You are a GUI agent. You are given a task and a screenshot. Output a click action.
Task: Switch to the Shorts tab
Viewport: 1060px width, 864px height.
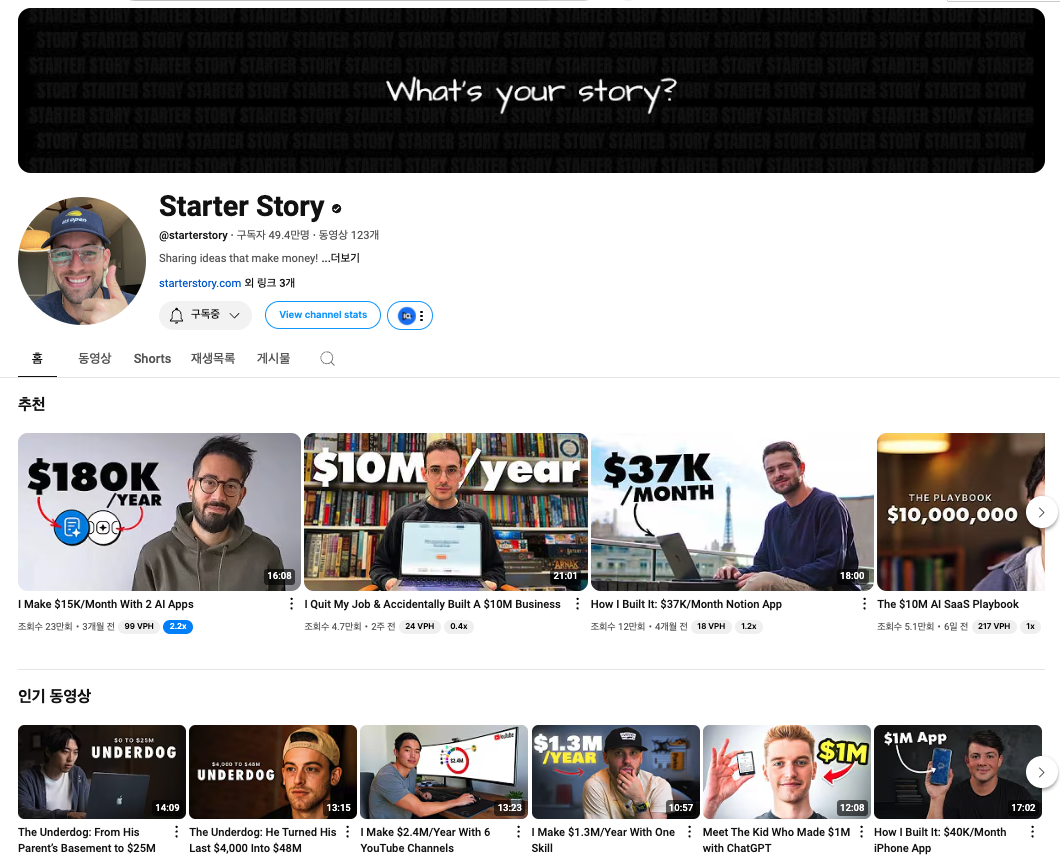pos(152,358)
